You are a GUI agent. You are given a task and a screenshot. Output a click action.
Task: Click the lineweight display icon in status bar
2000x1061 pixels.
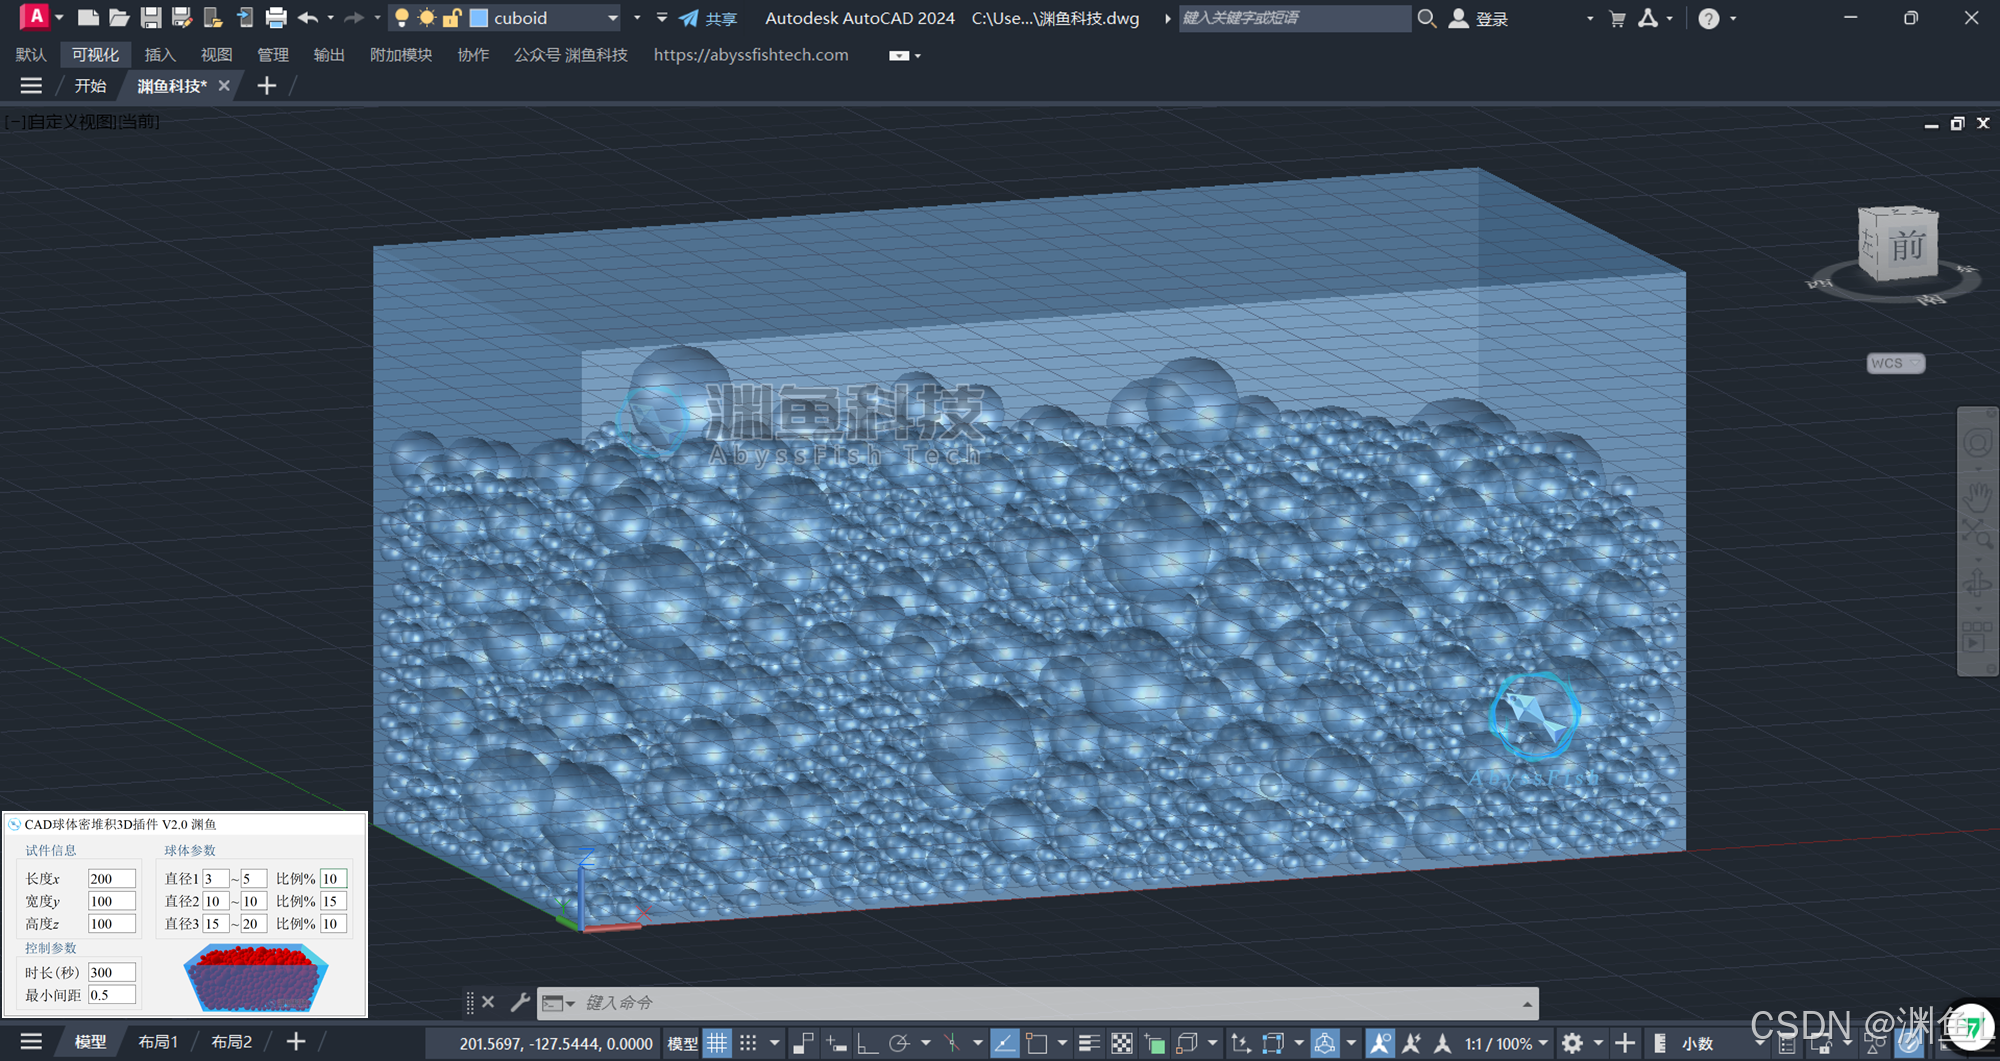click(x=1089, y=1043)
